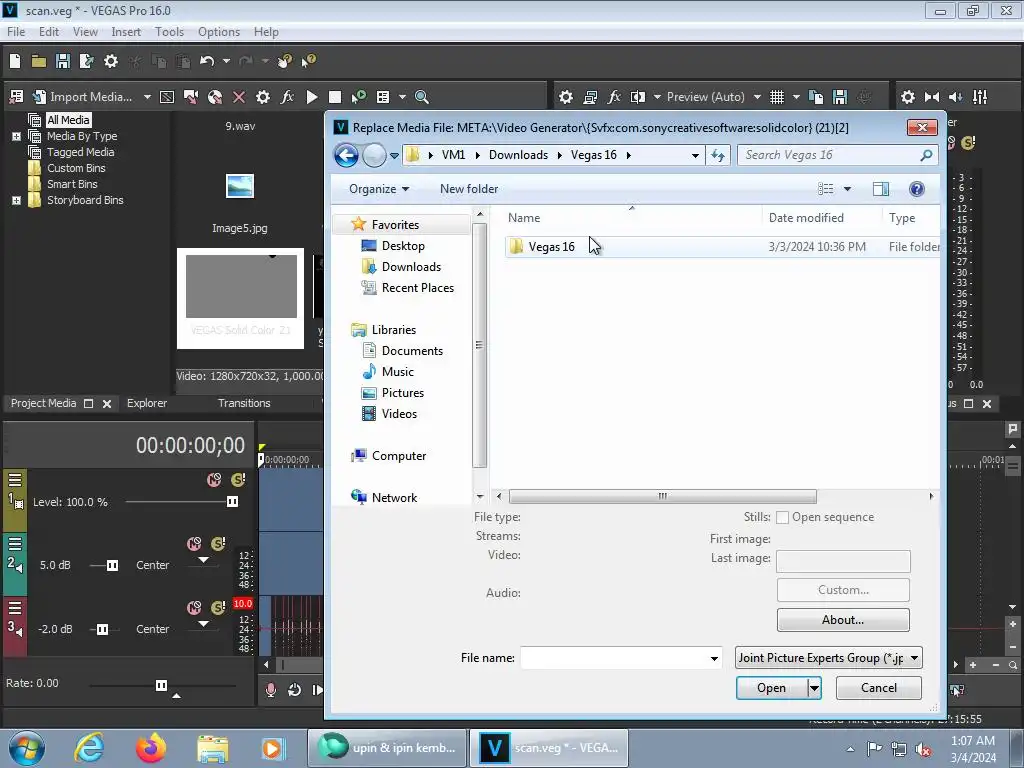Start media preview with the play icon
Image resolution: width=1024 pixels, height=768 pixels.
tap(312, 97)
